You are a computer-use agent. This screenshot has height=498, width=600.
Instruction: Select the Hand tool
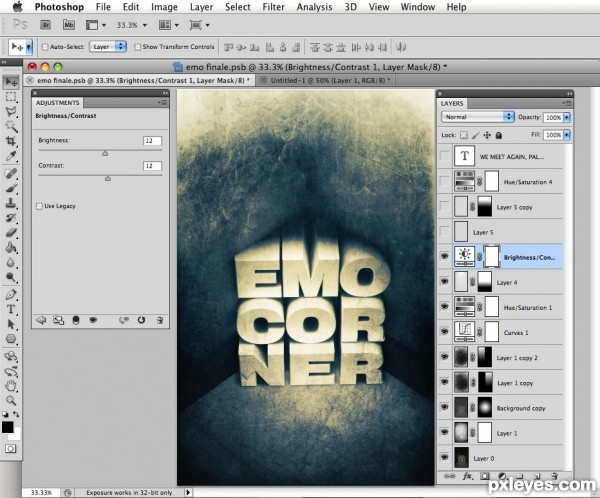[x=11, y=385]
